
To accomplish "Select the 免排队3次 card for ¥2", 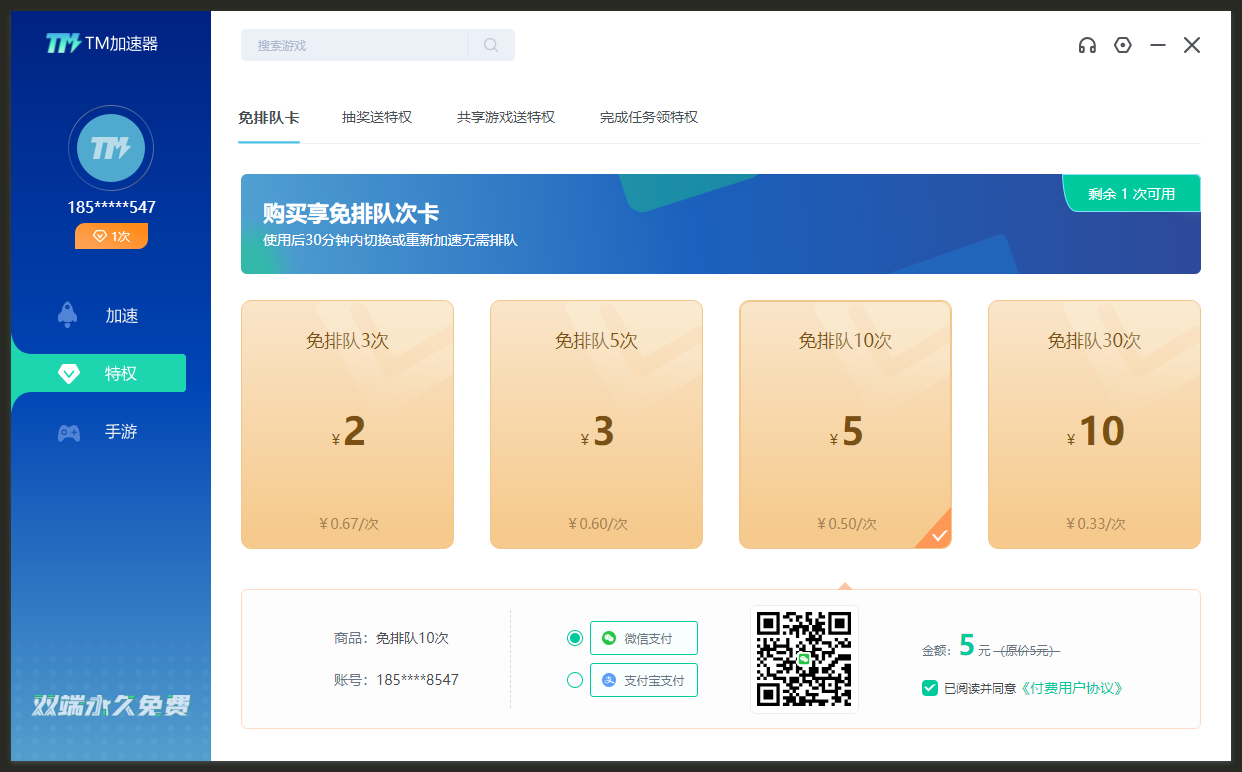I will tap(347, 424).
